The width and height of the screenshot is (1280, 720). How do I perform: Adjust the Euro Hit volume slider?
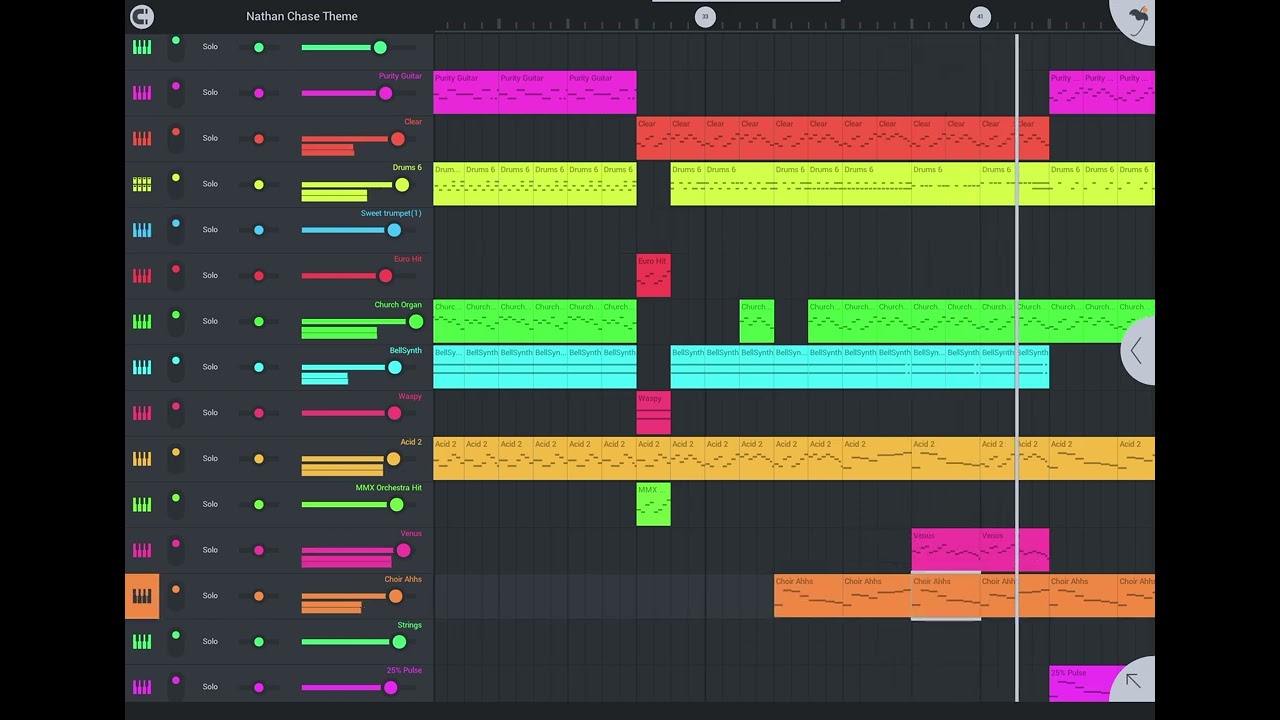tap(358, 276)
